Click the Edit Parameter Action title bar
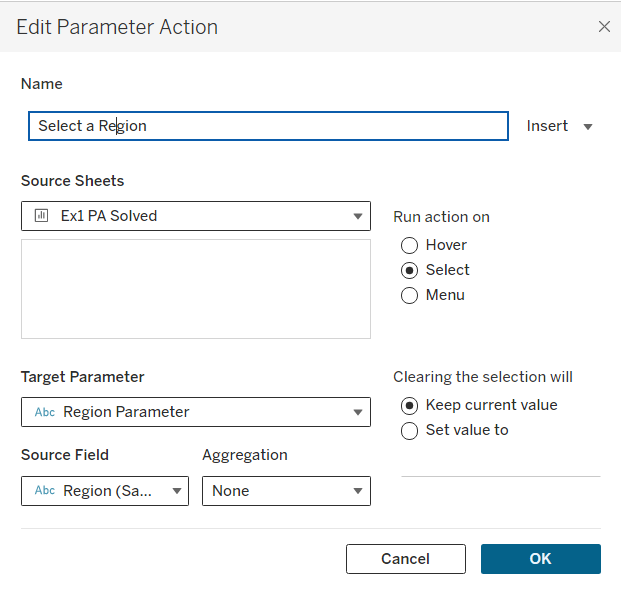 click(x=300, y=27)
